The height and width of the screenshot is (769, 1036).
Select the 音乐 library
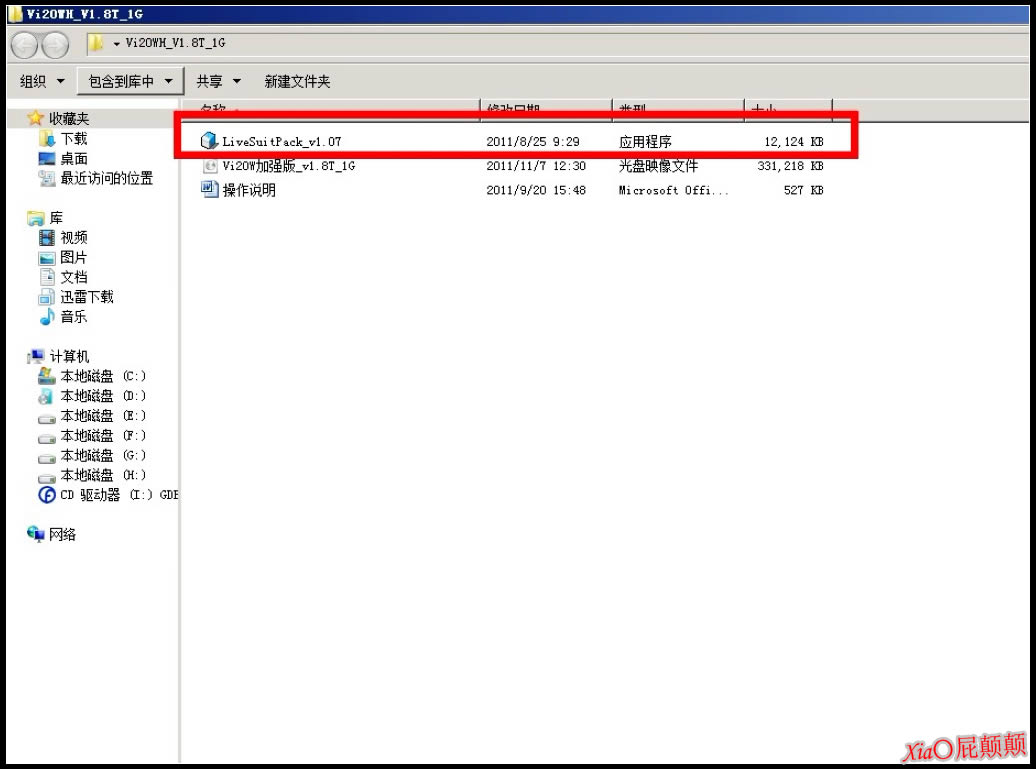73,317
